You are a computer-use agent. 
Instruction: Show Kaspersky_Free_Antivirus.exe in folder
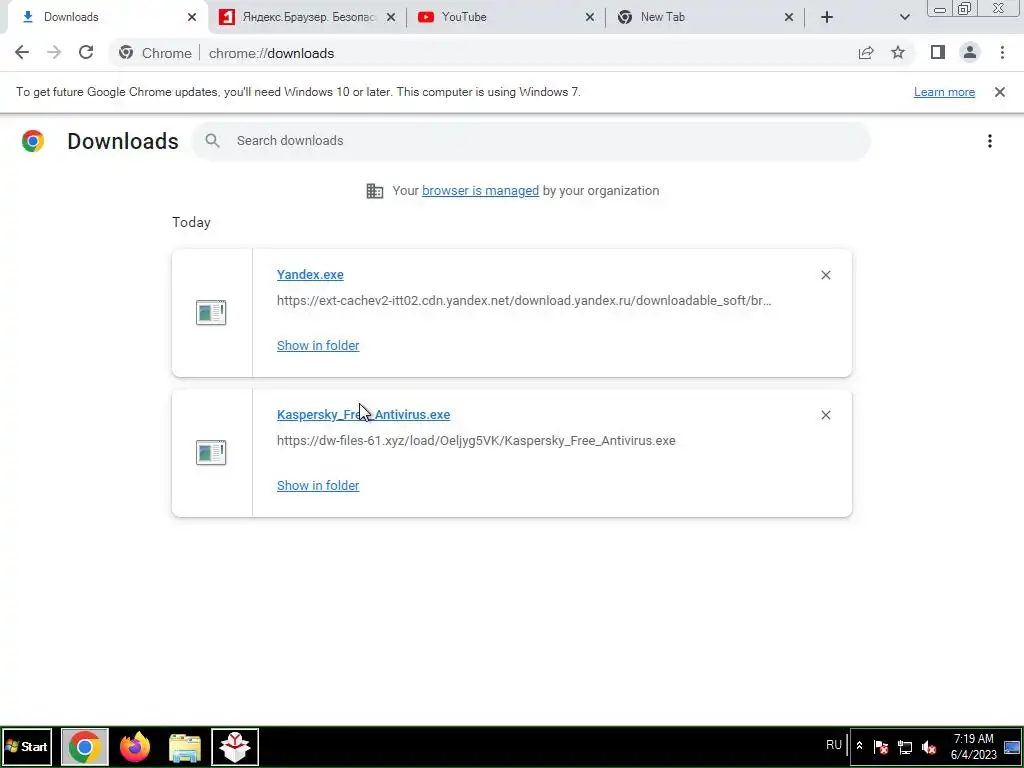pos(318,485)
